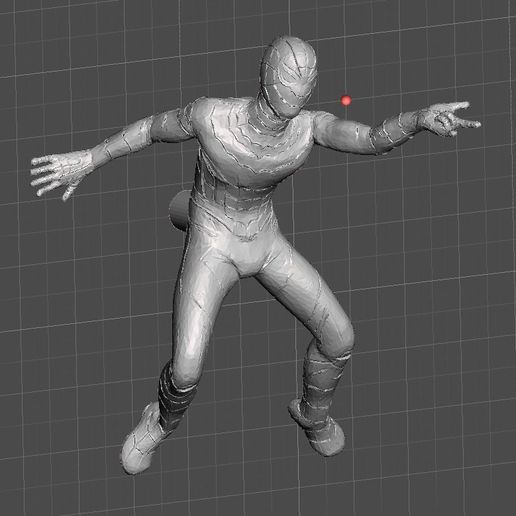Click the red sphere marker near the shoulder
Viewport: 516px width, 516px height.
click(x=346, y=100)
